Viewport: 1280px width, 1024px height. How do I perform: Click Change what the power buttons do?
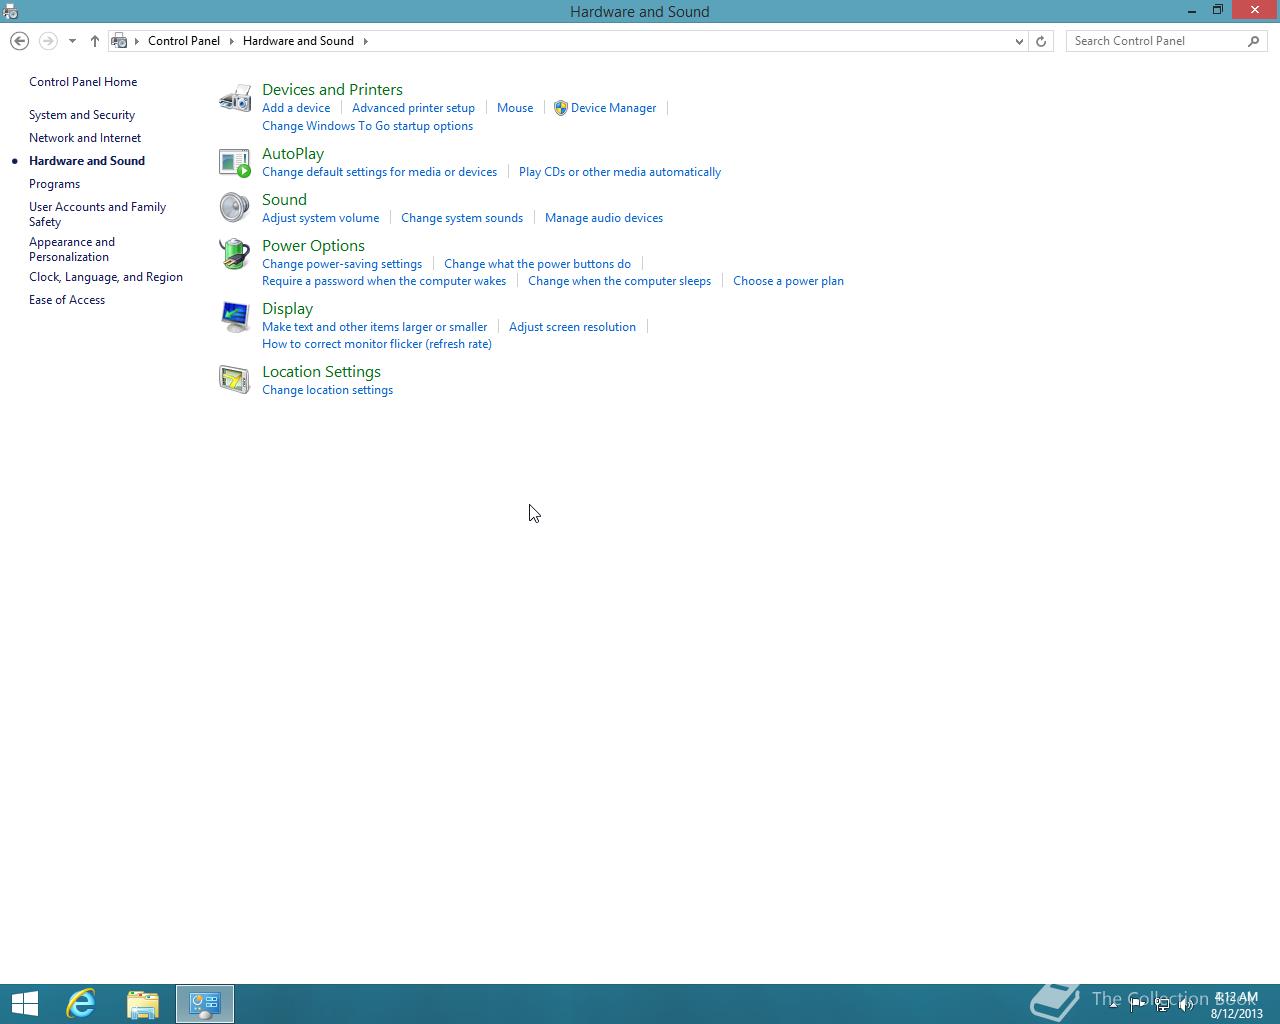click(537, 264)
